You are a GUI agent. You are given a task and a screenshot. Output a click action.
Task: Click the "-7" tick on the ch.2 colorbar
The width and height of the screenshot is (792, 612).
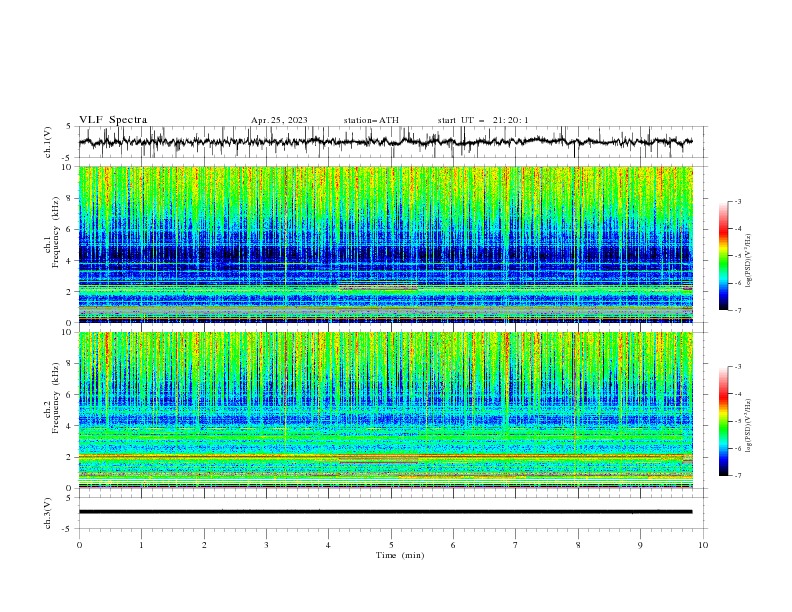coord(737,475)
